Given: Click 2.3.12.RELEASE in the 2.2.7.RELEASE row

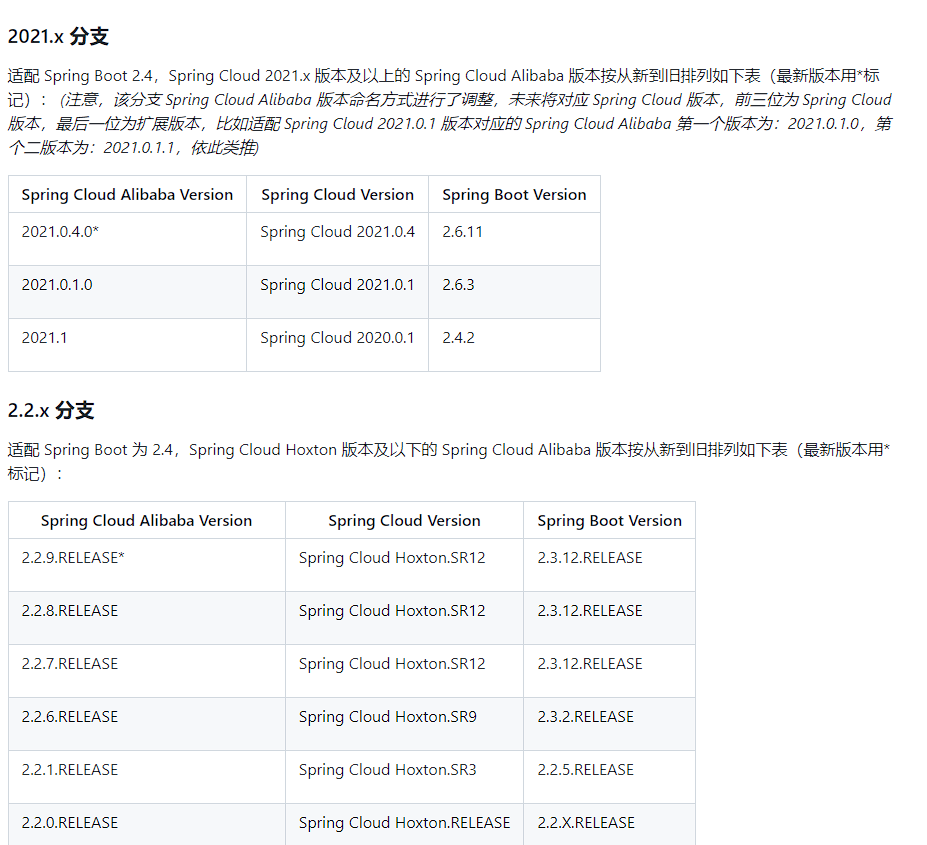Looking at the screenshot, I should click(x=610, y=671).
